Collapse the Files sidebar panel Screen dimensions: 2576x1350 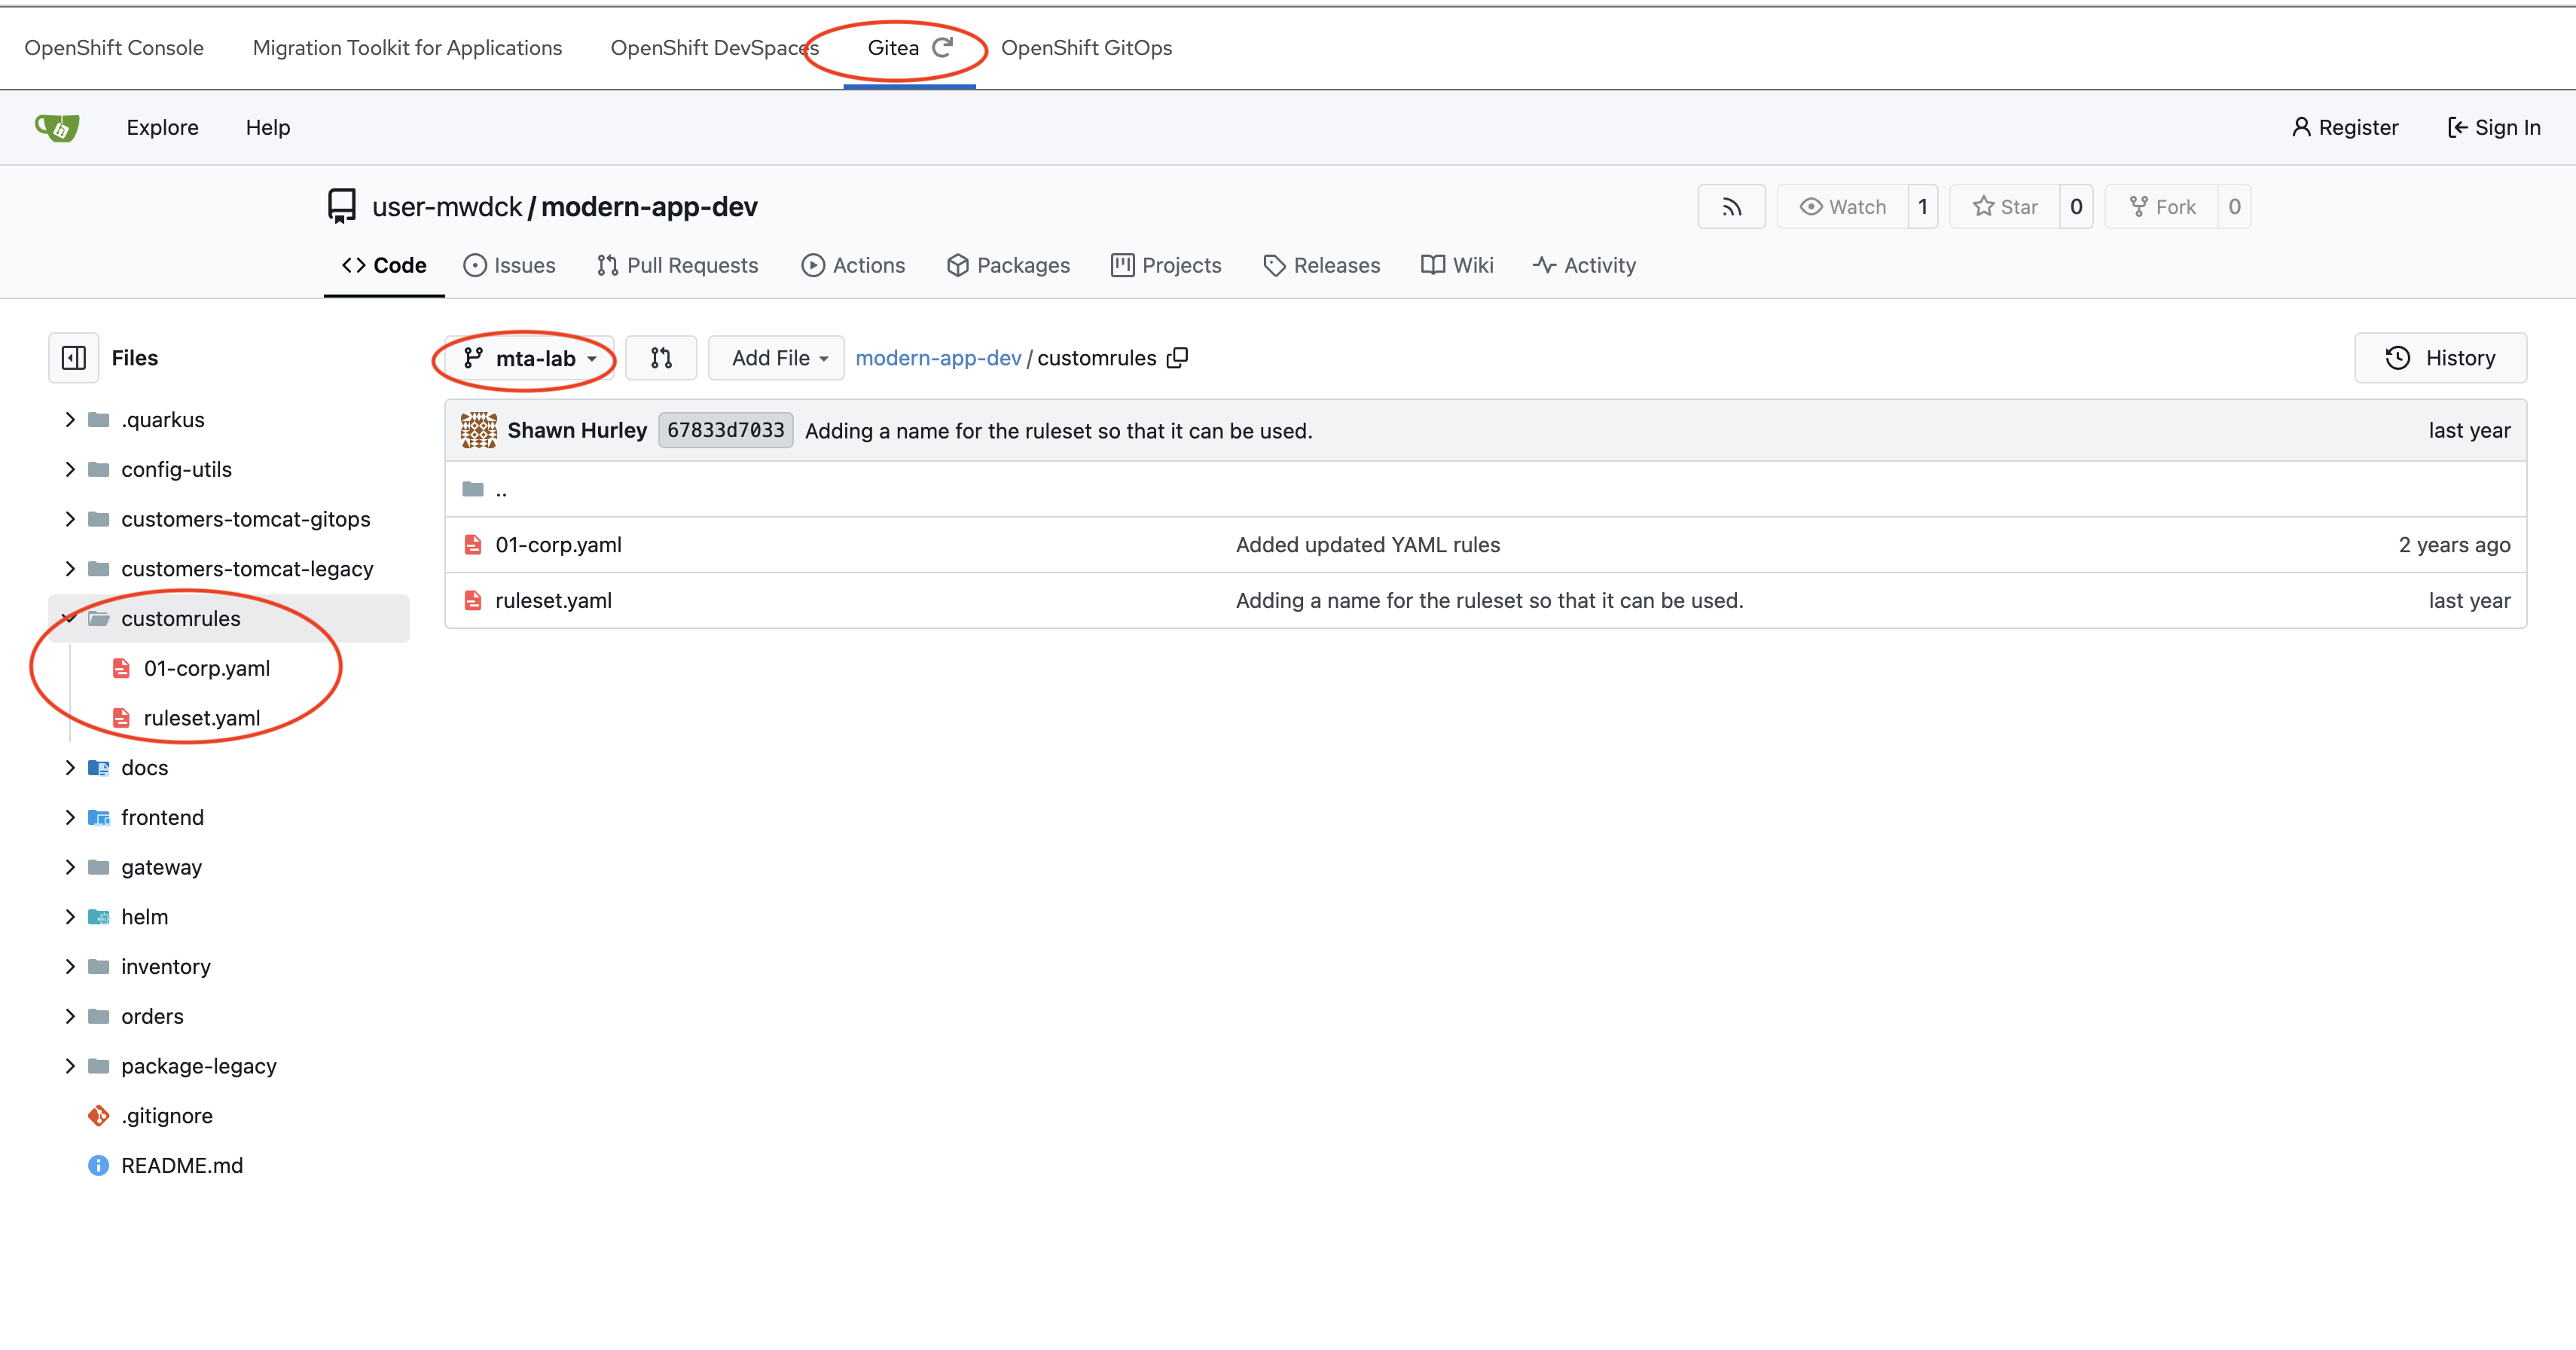coord(73,357)
